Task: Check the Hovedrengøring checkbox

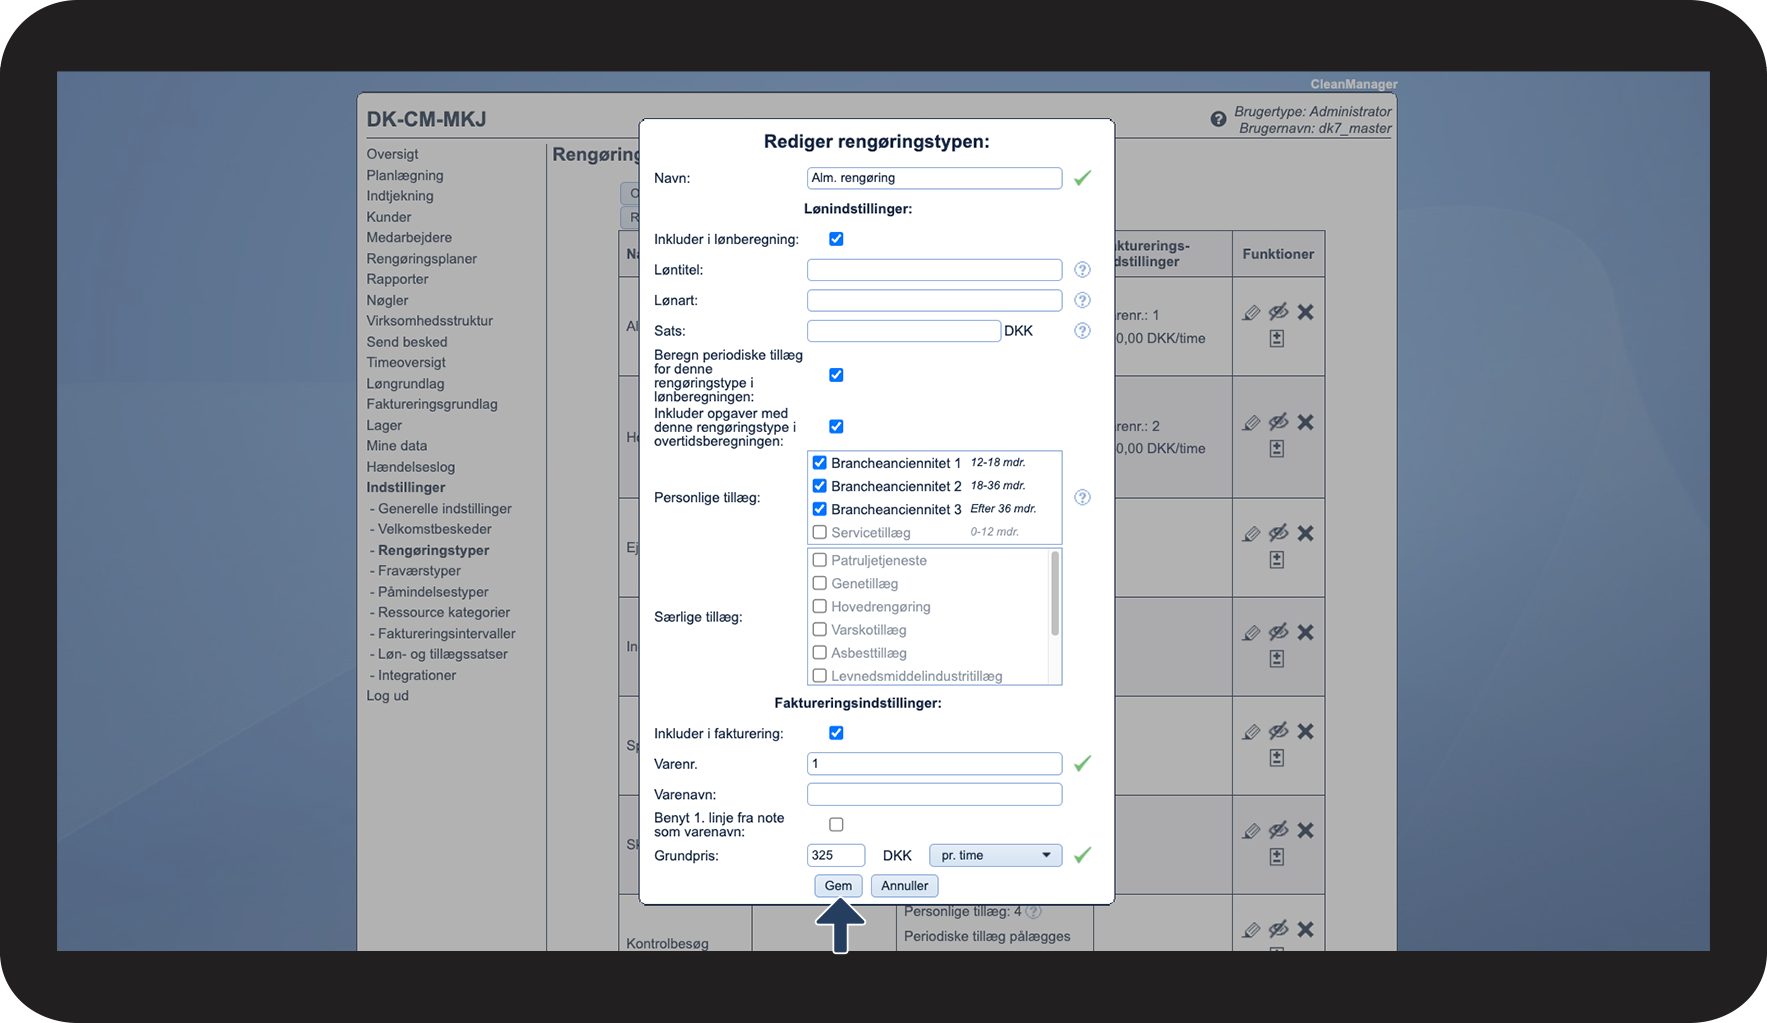Action: (x=819, y=606)
